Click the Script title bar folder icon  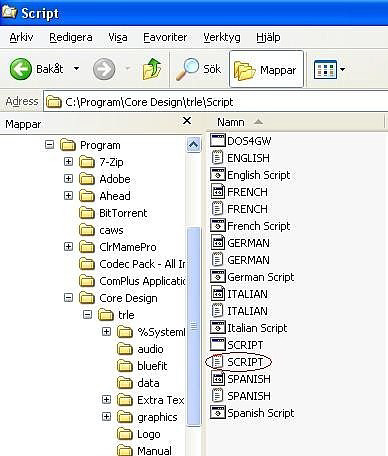tap(9, 12)
